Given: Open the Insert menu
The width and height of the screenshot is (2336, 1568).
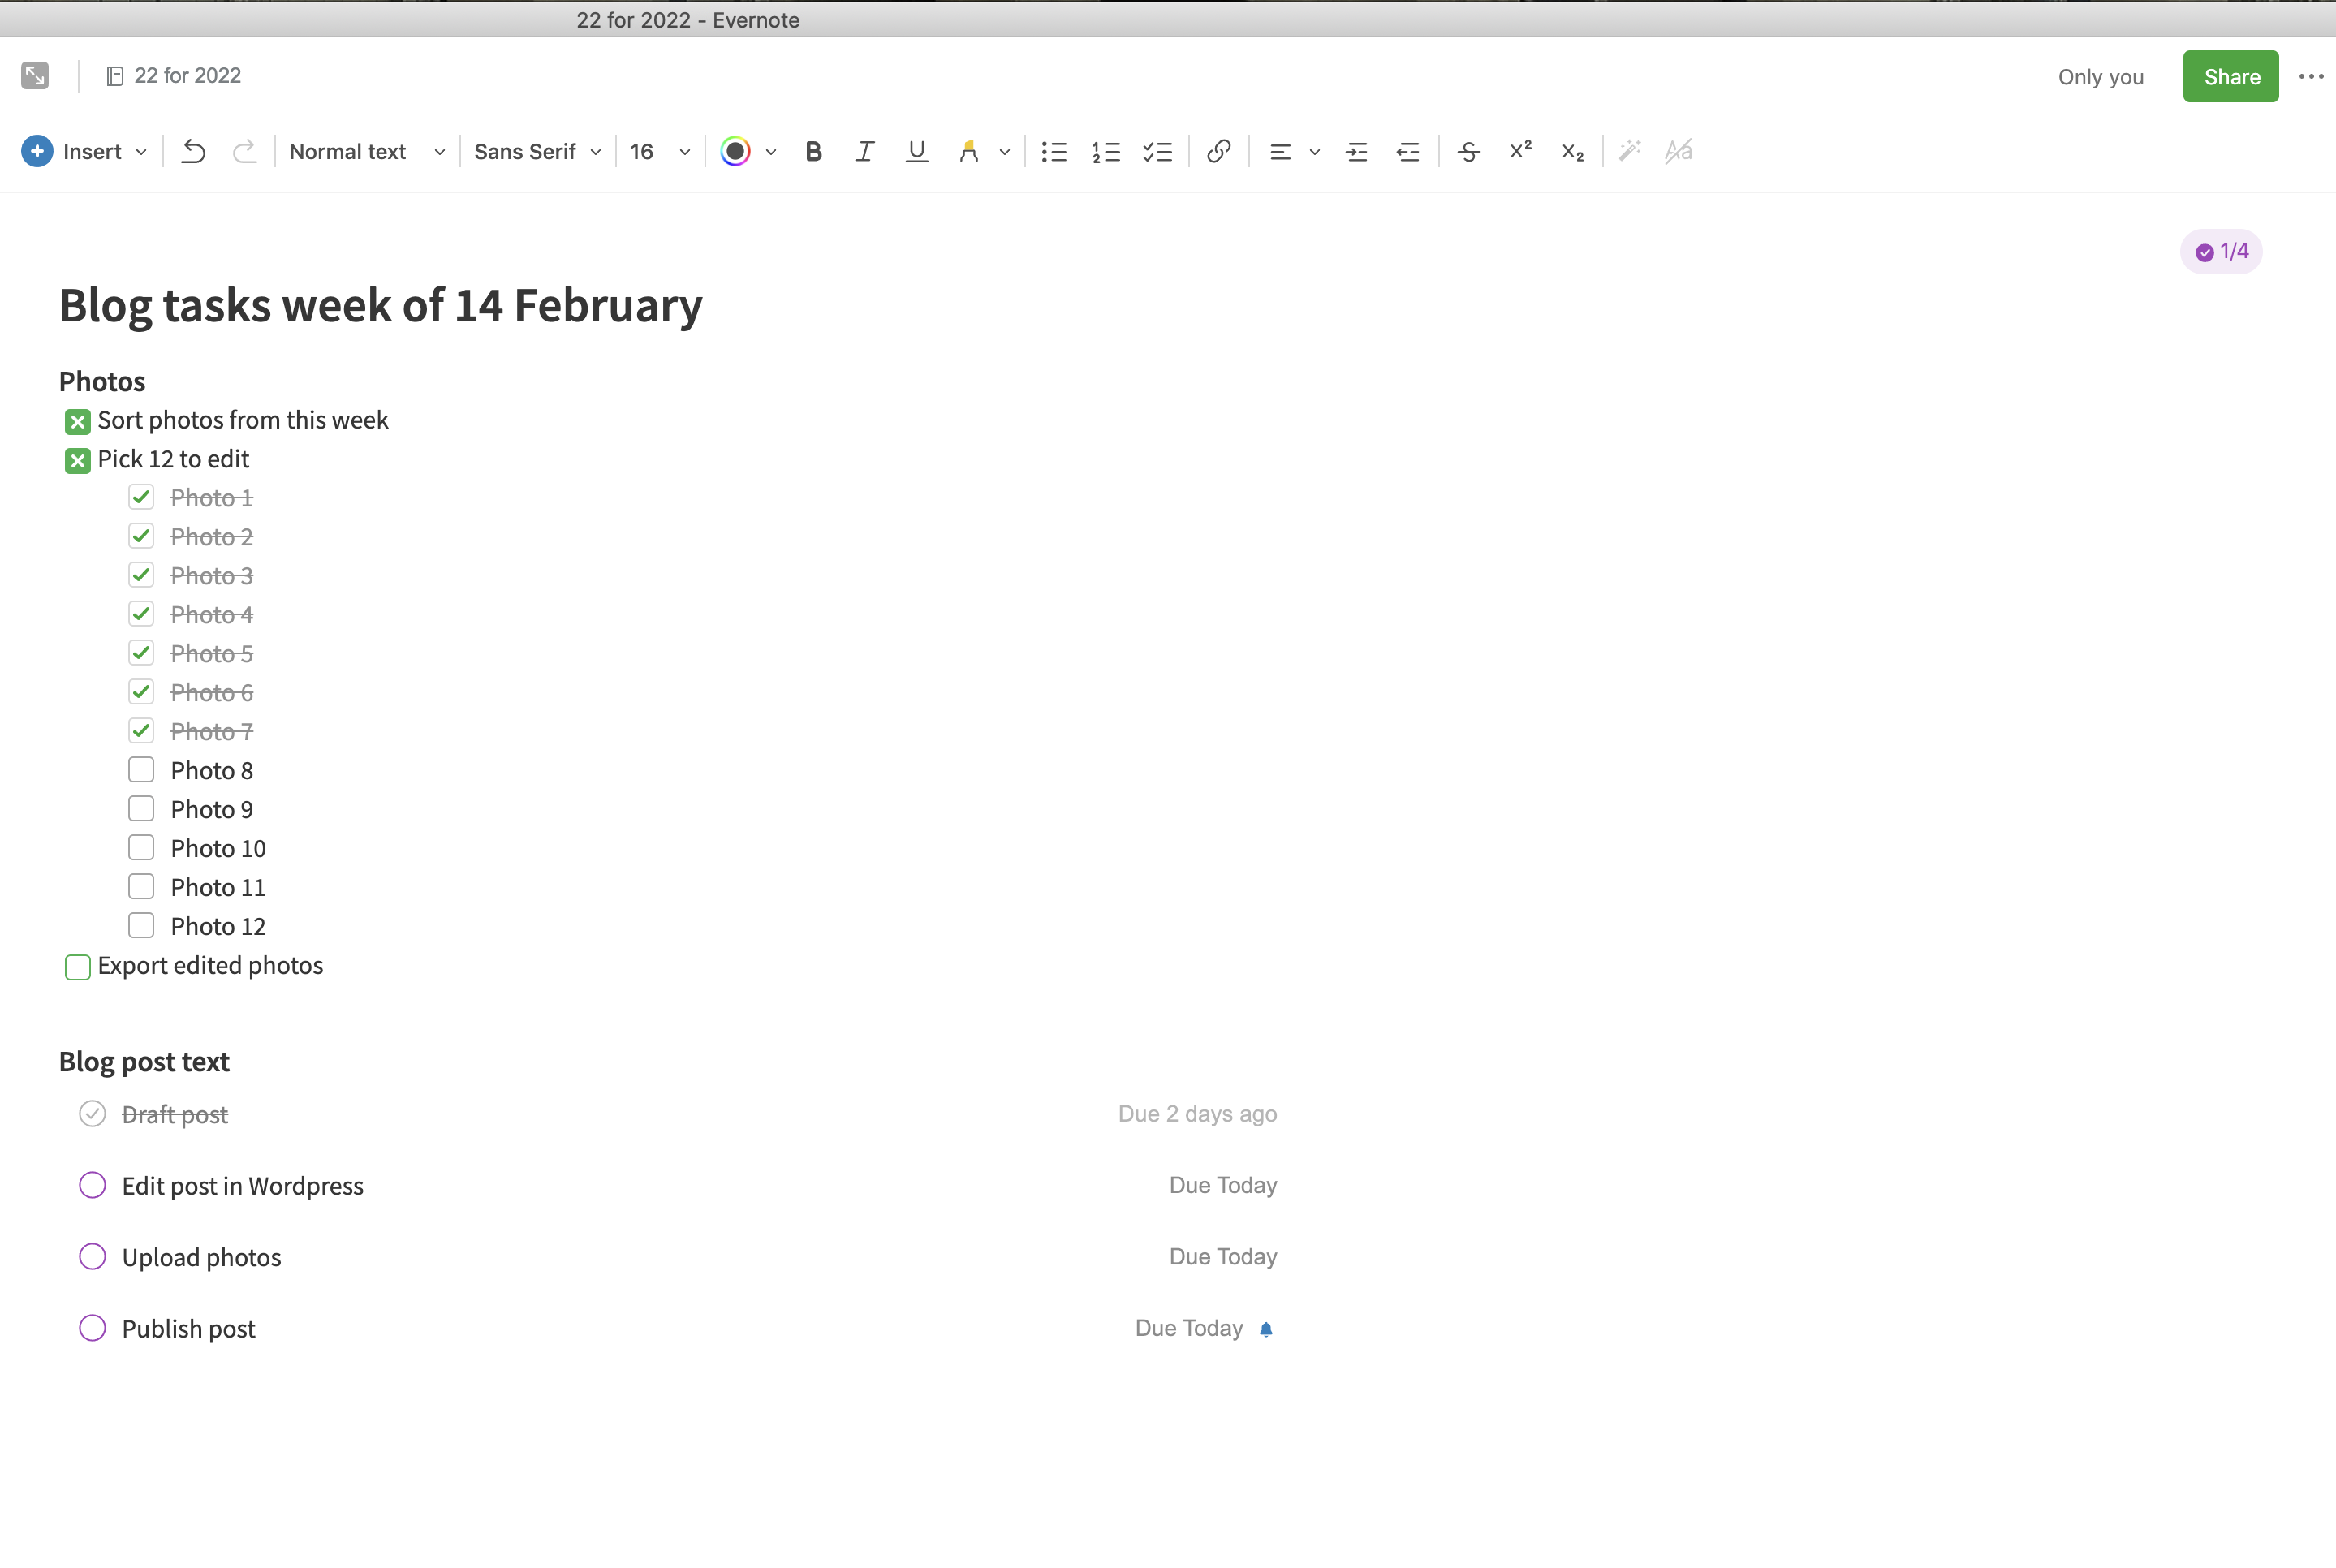Looking at the screenshot, I should point(85,151).
